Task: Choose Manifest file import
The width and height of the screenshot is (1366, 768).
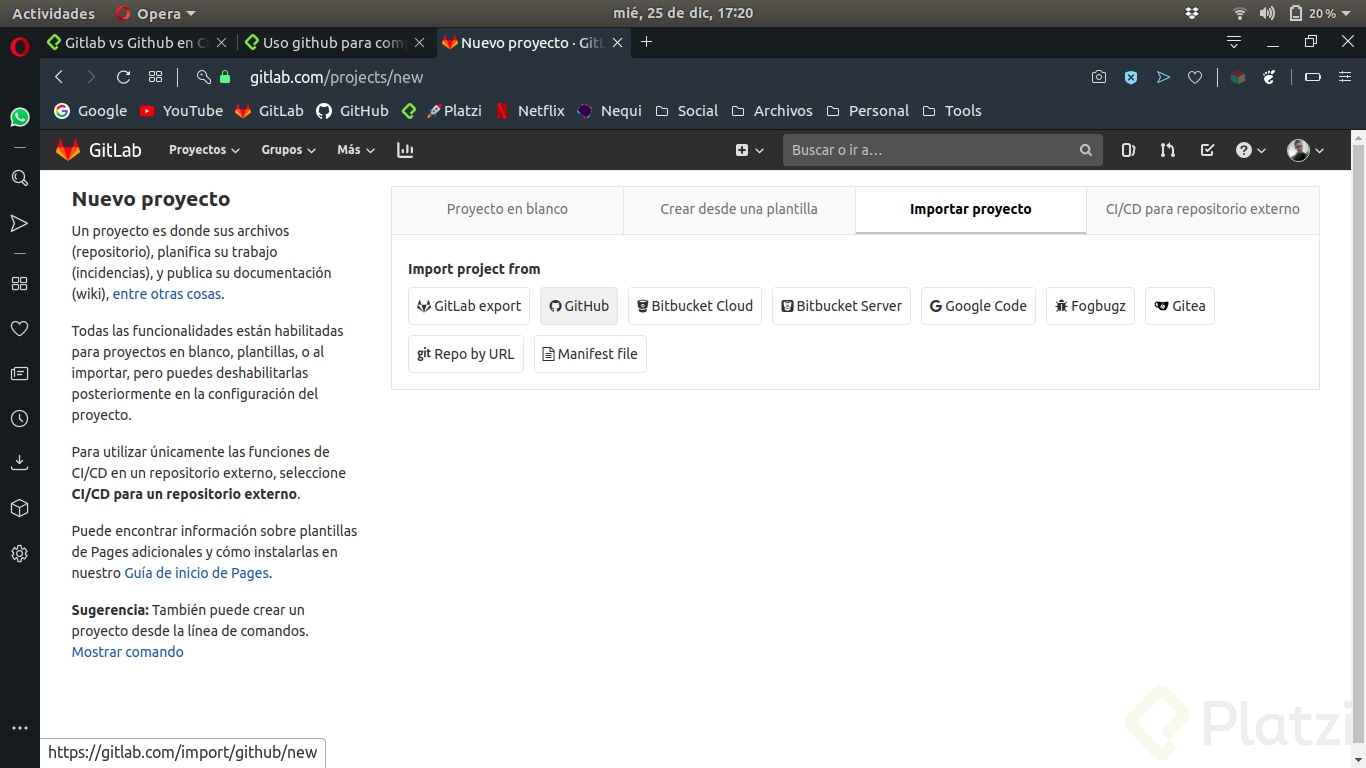Action: (x=590, y=354)
